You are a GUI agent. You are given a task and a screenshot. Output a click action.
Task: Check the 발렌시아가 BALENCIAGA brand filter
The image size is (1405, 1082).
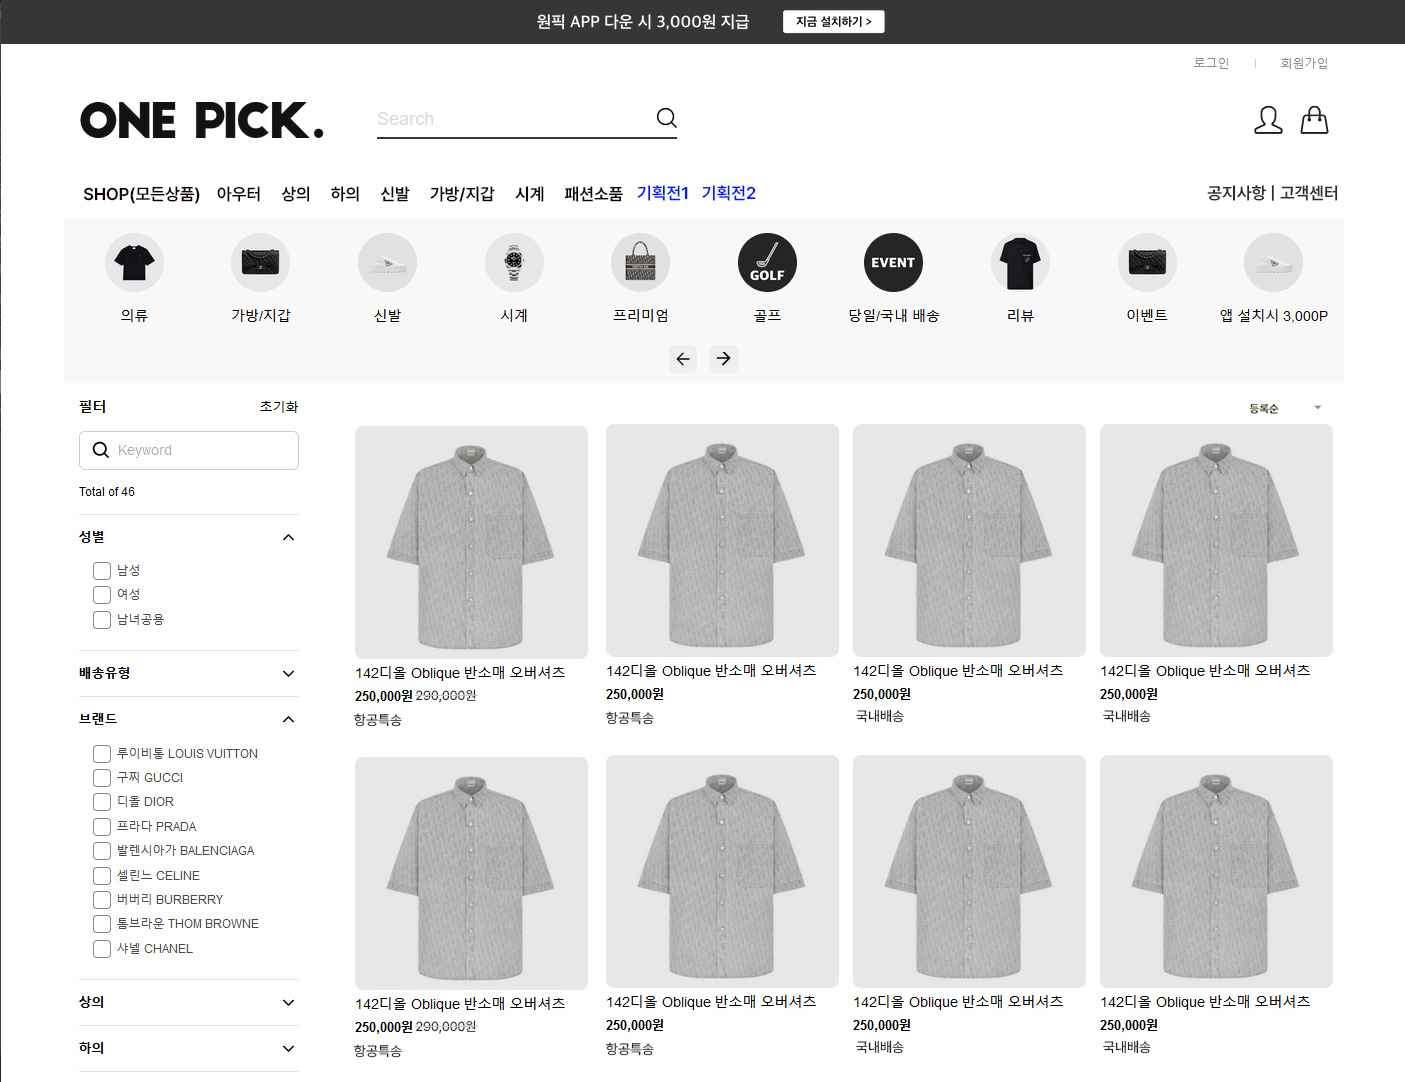(102, 851)
